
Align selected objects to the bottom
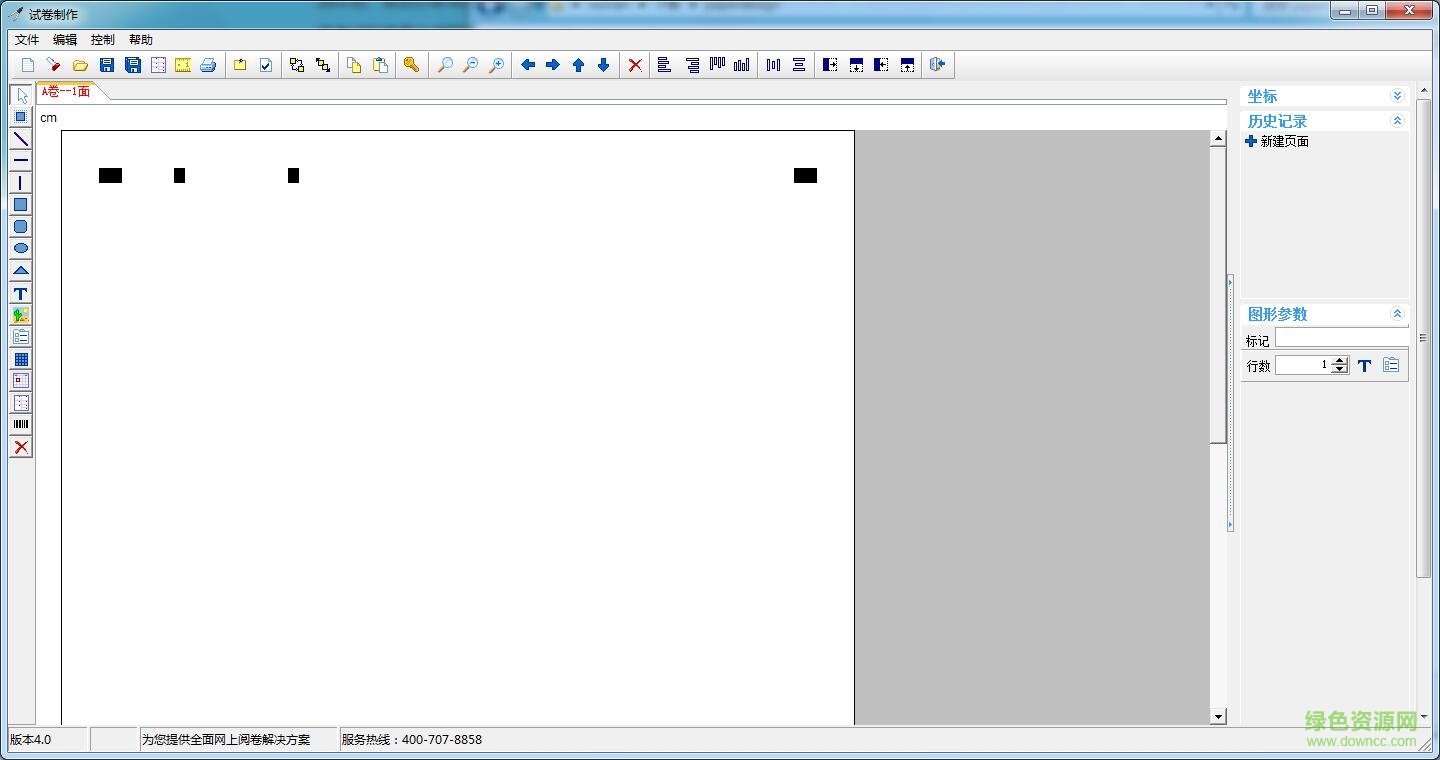tap(741, 65)
